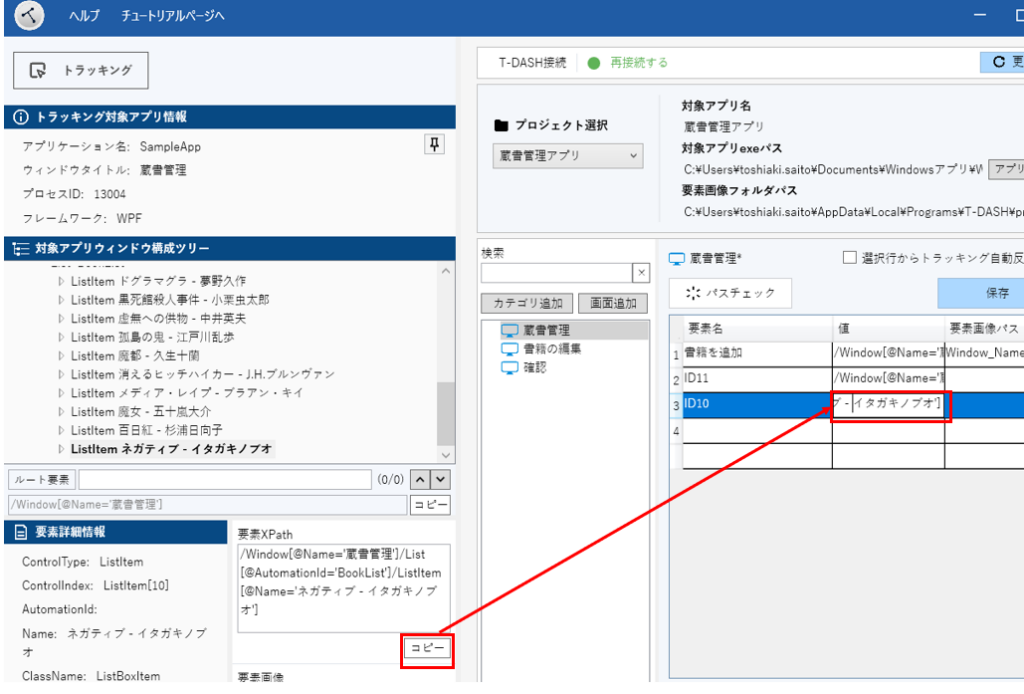Click the down arrow next to search count

tap(440, 481)
